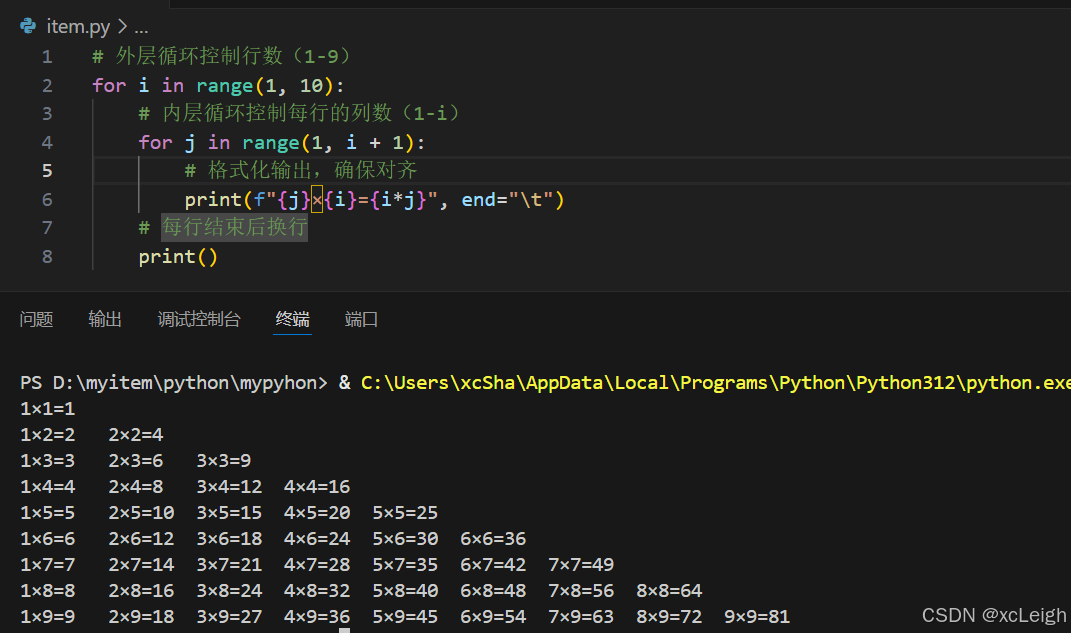Click 'print()' on line 8

tap(178, 257)
